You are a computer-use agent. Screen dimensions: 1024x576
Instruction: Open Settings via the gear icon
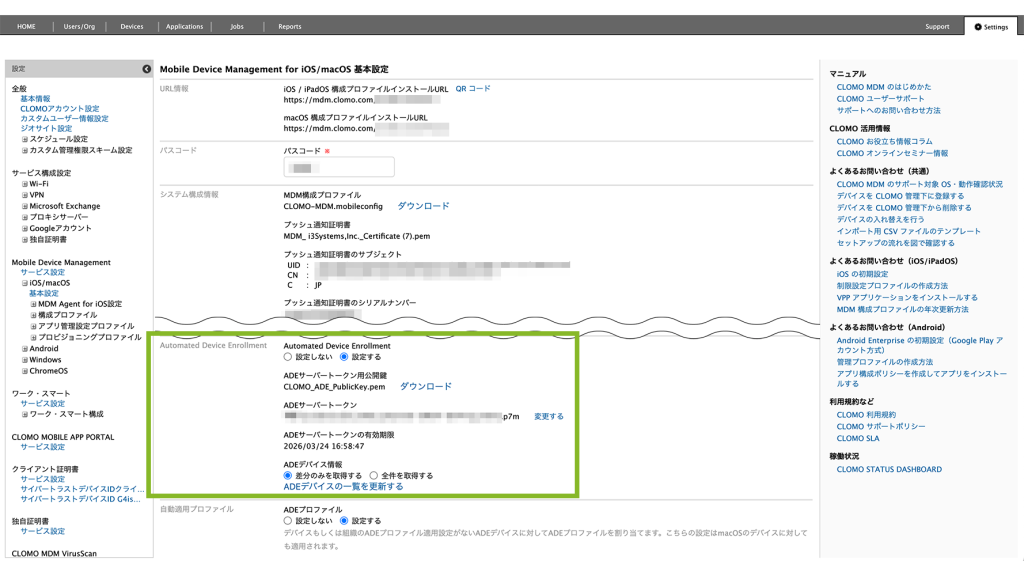point(978,27)
